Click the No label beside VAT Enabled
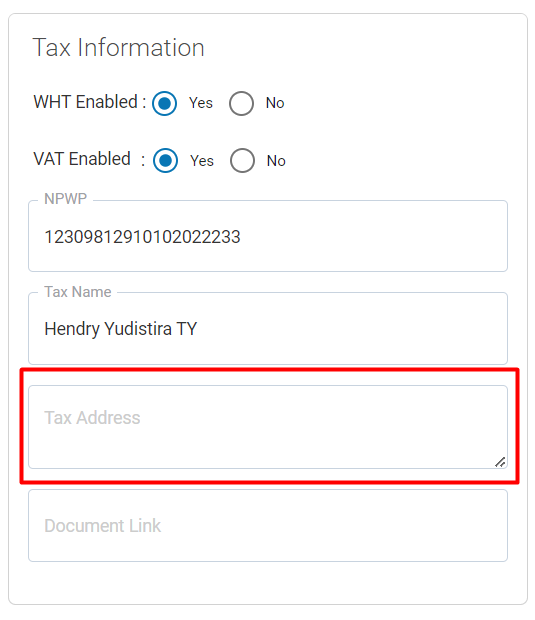 point(276,161)
